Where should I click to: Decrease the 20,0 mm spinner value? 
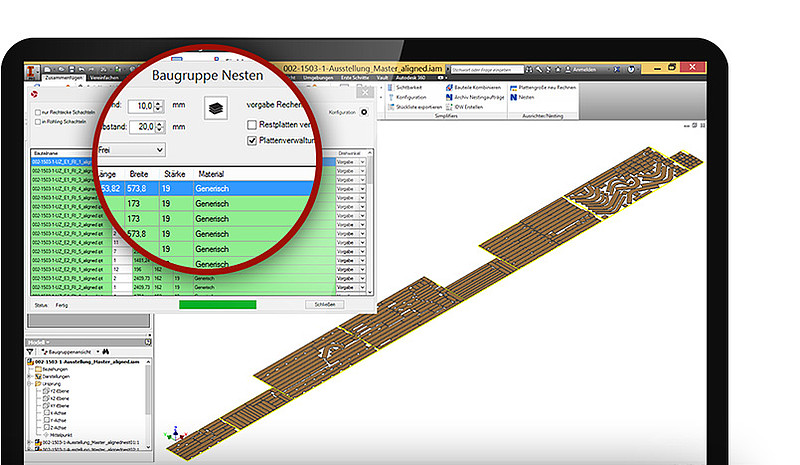(x=160, y=130)
